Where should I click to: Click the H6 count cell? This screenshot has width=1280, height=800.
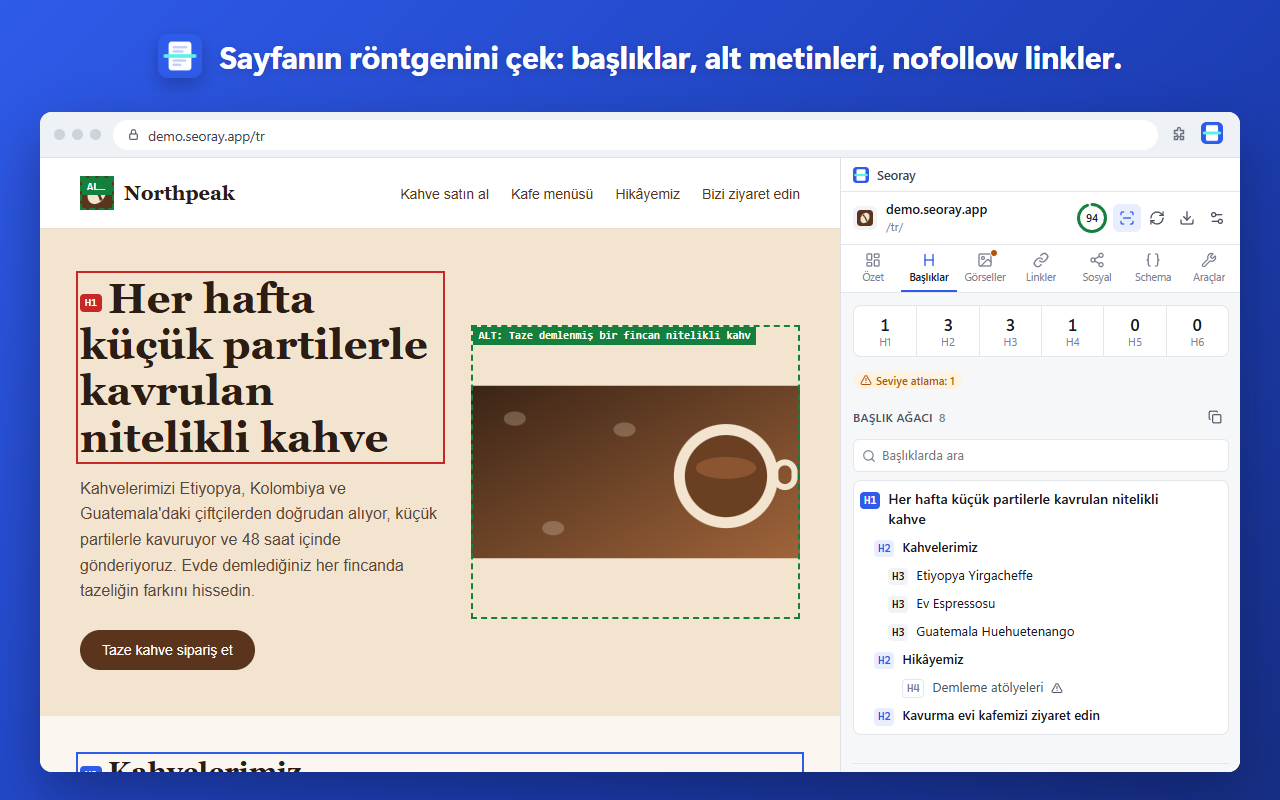[1197, 332]
